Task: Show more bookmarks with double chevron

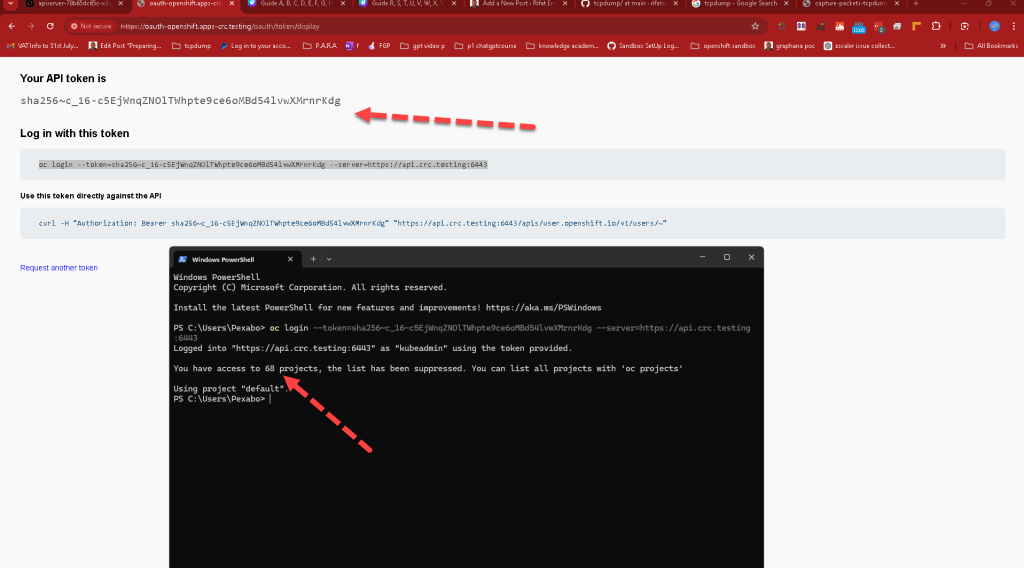Action: [943, 46]
